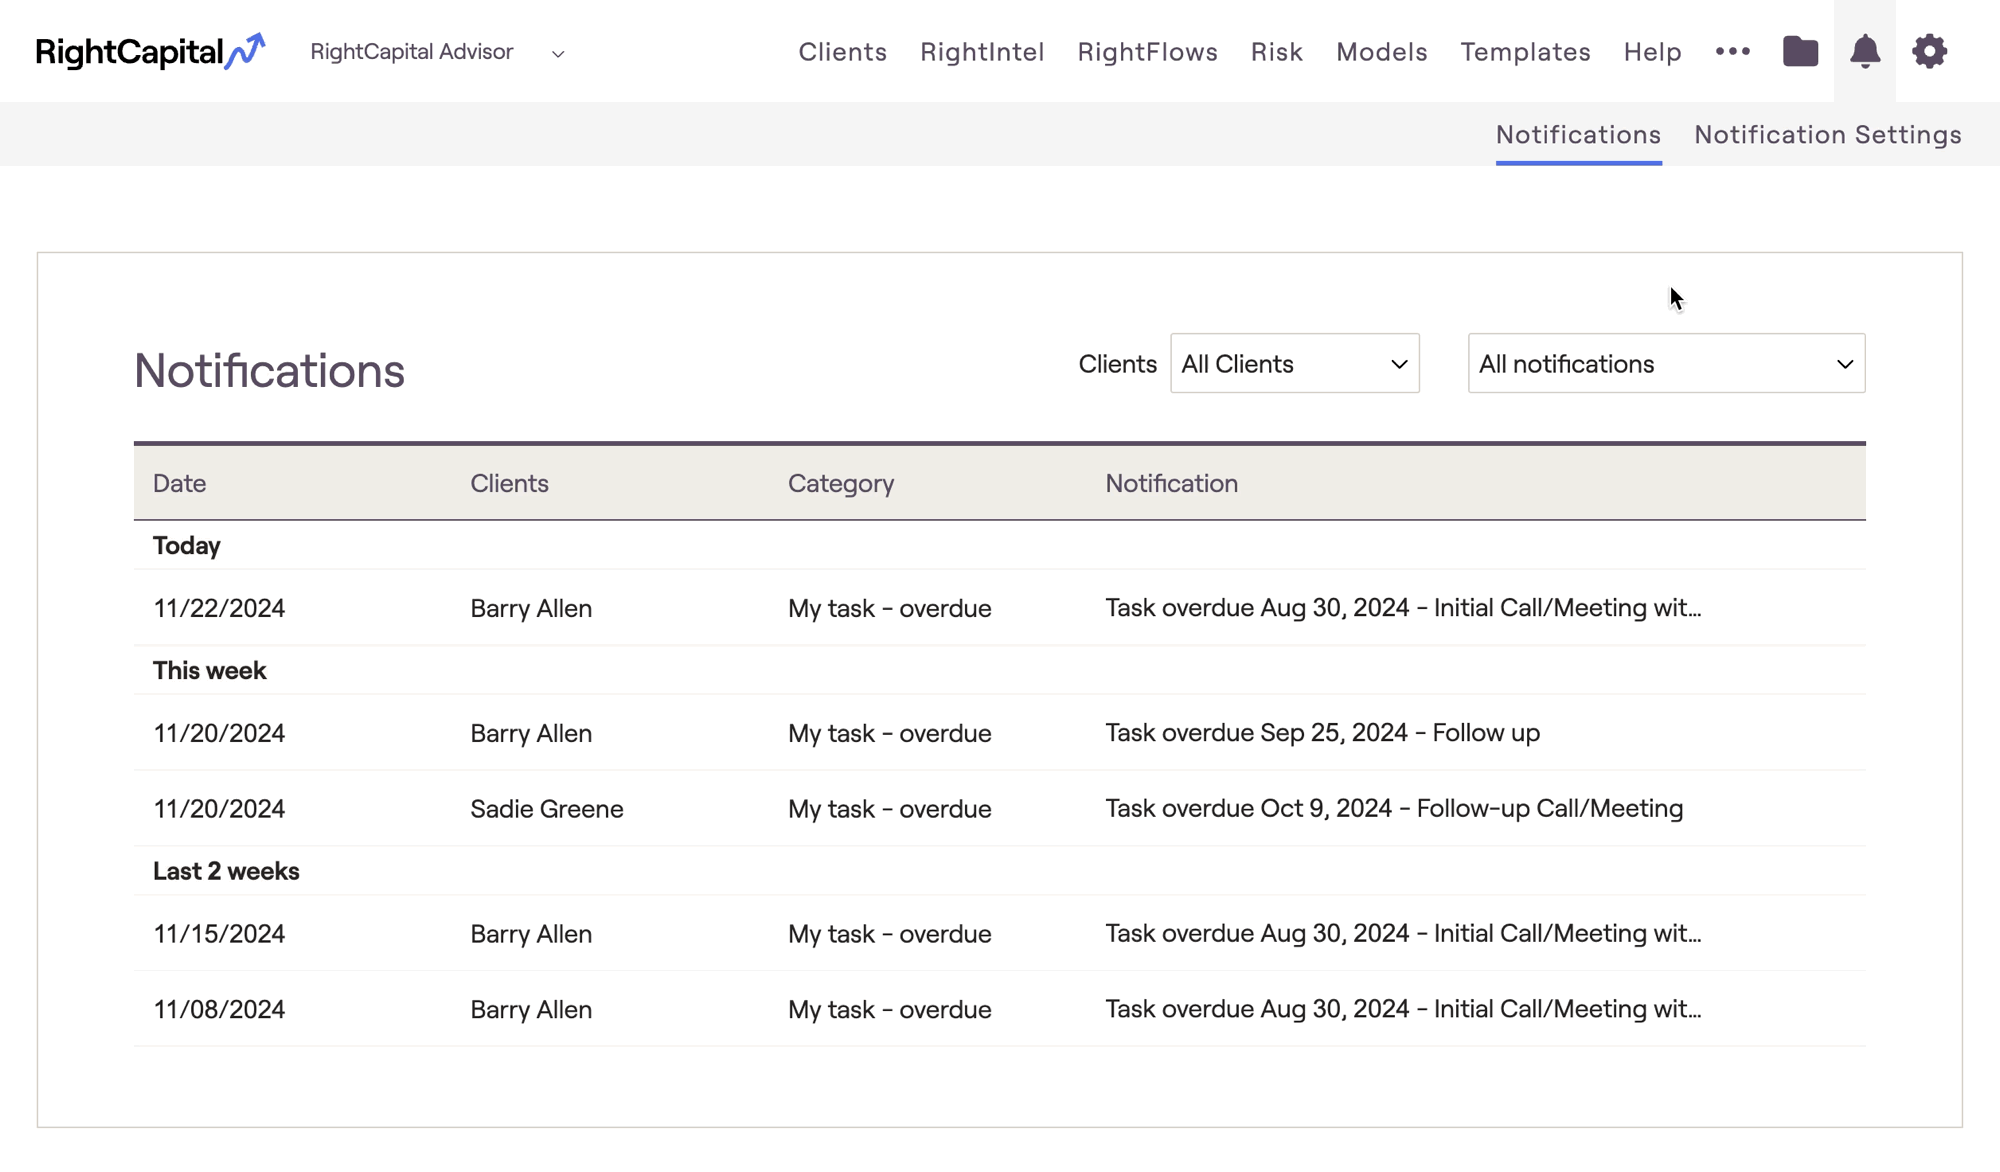Click the 11/15/2024 date cell
This screenshot has height=1172, width=2000.
pyautogui.click(x=219, y=934)
